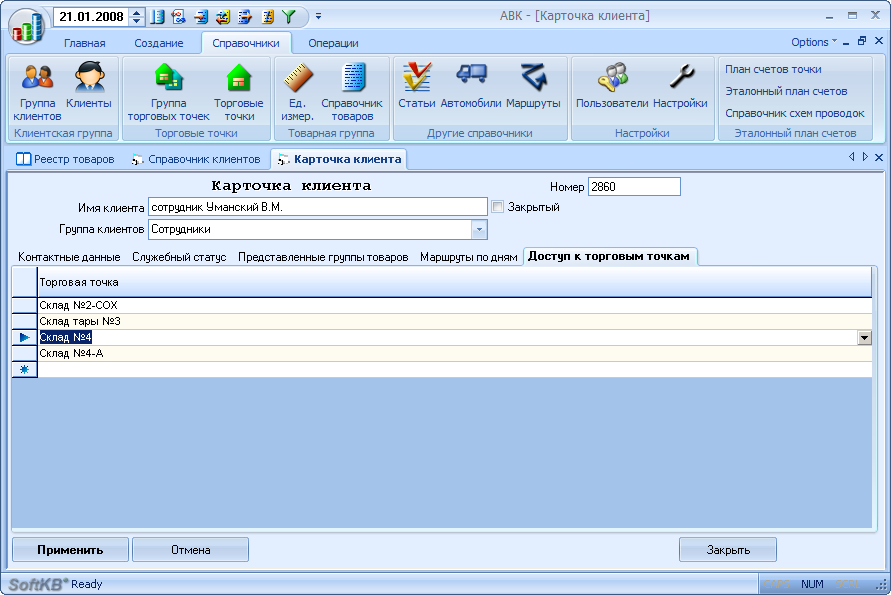Screen dimensions: 891x595
Task: Decrease the date with the down spinner
Action: click(x=136, y=20)
